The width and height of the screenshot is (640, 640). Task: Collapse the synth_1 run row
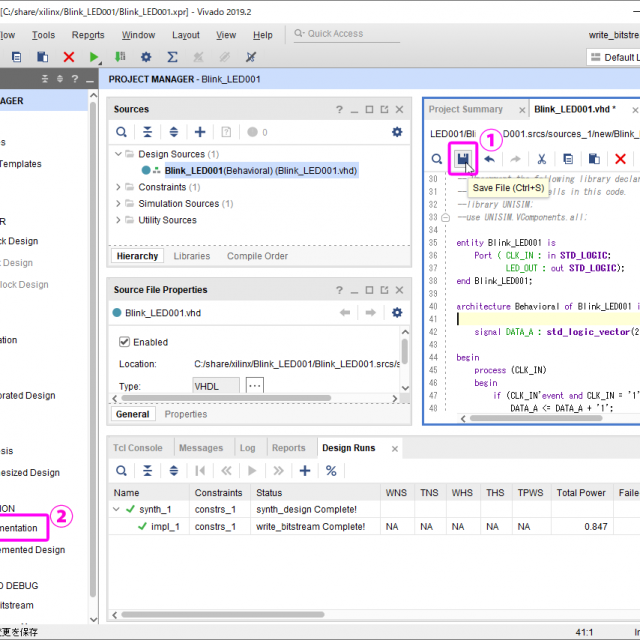118,509
